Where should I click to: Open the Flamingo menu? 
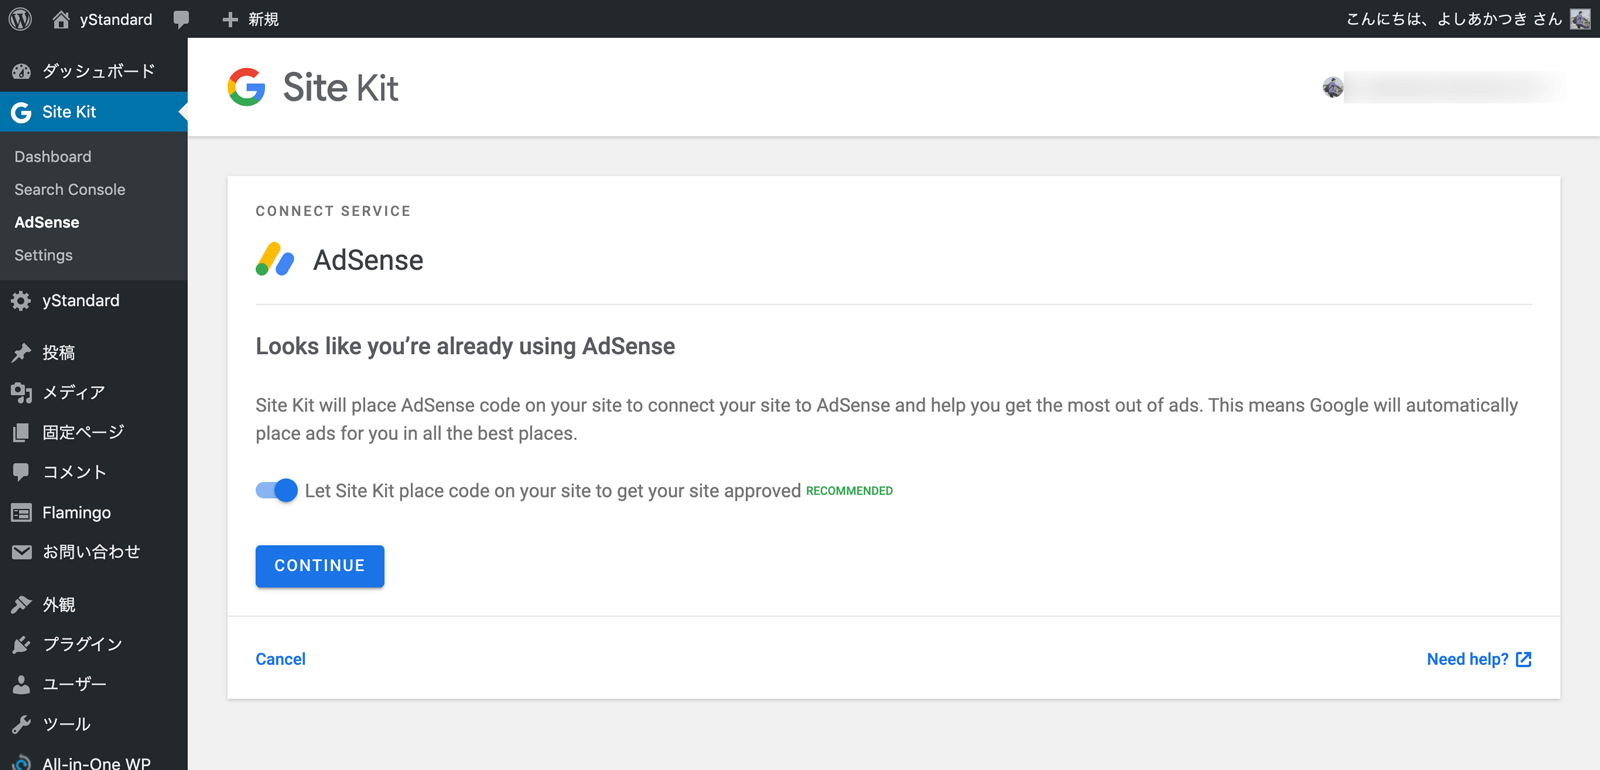(x=94, y=512)
